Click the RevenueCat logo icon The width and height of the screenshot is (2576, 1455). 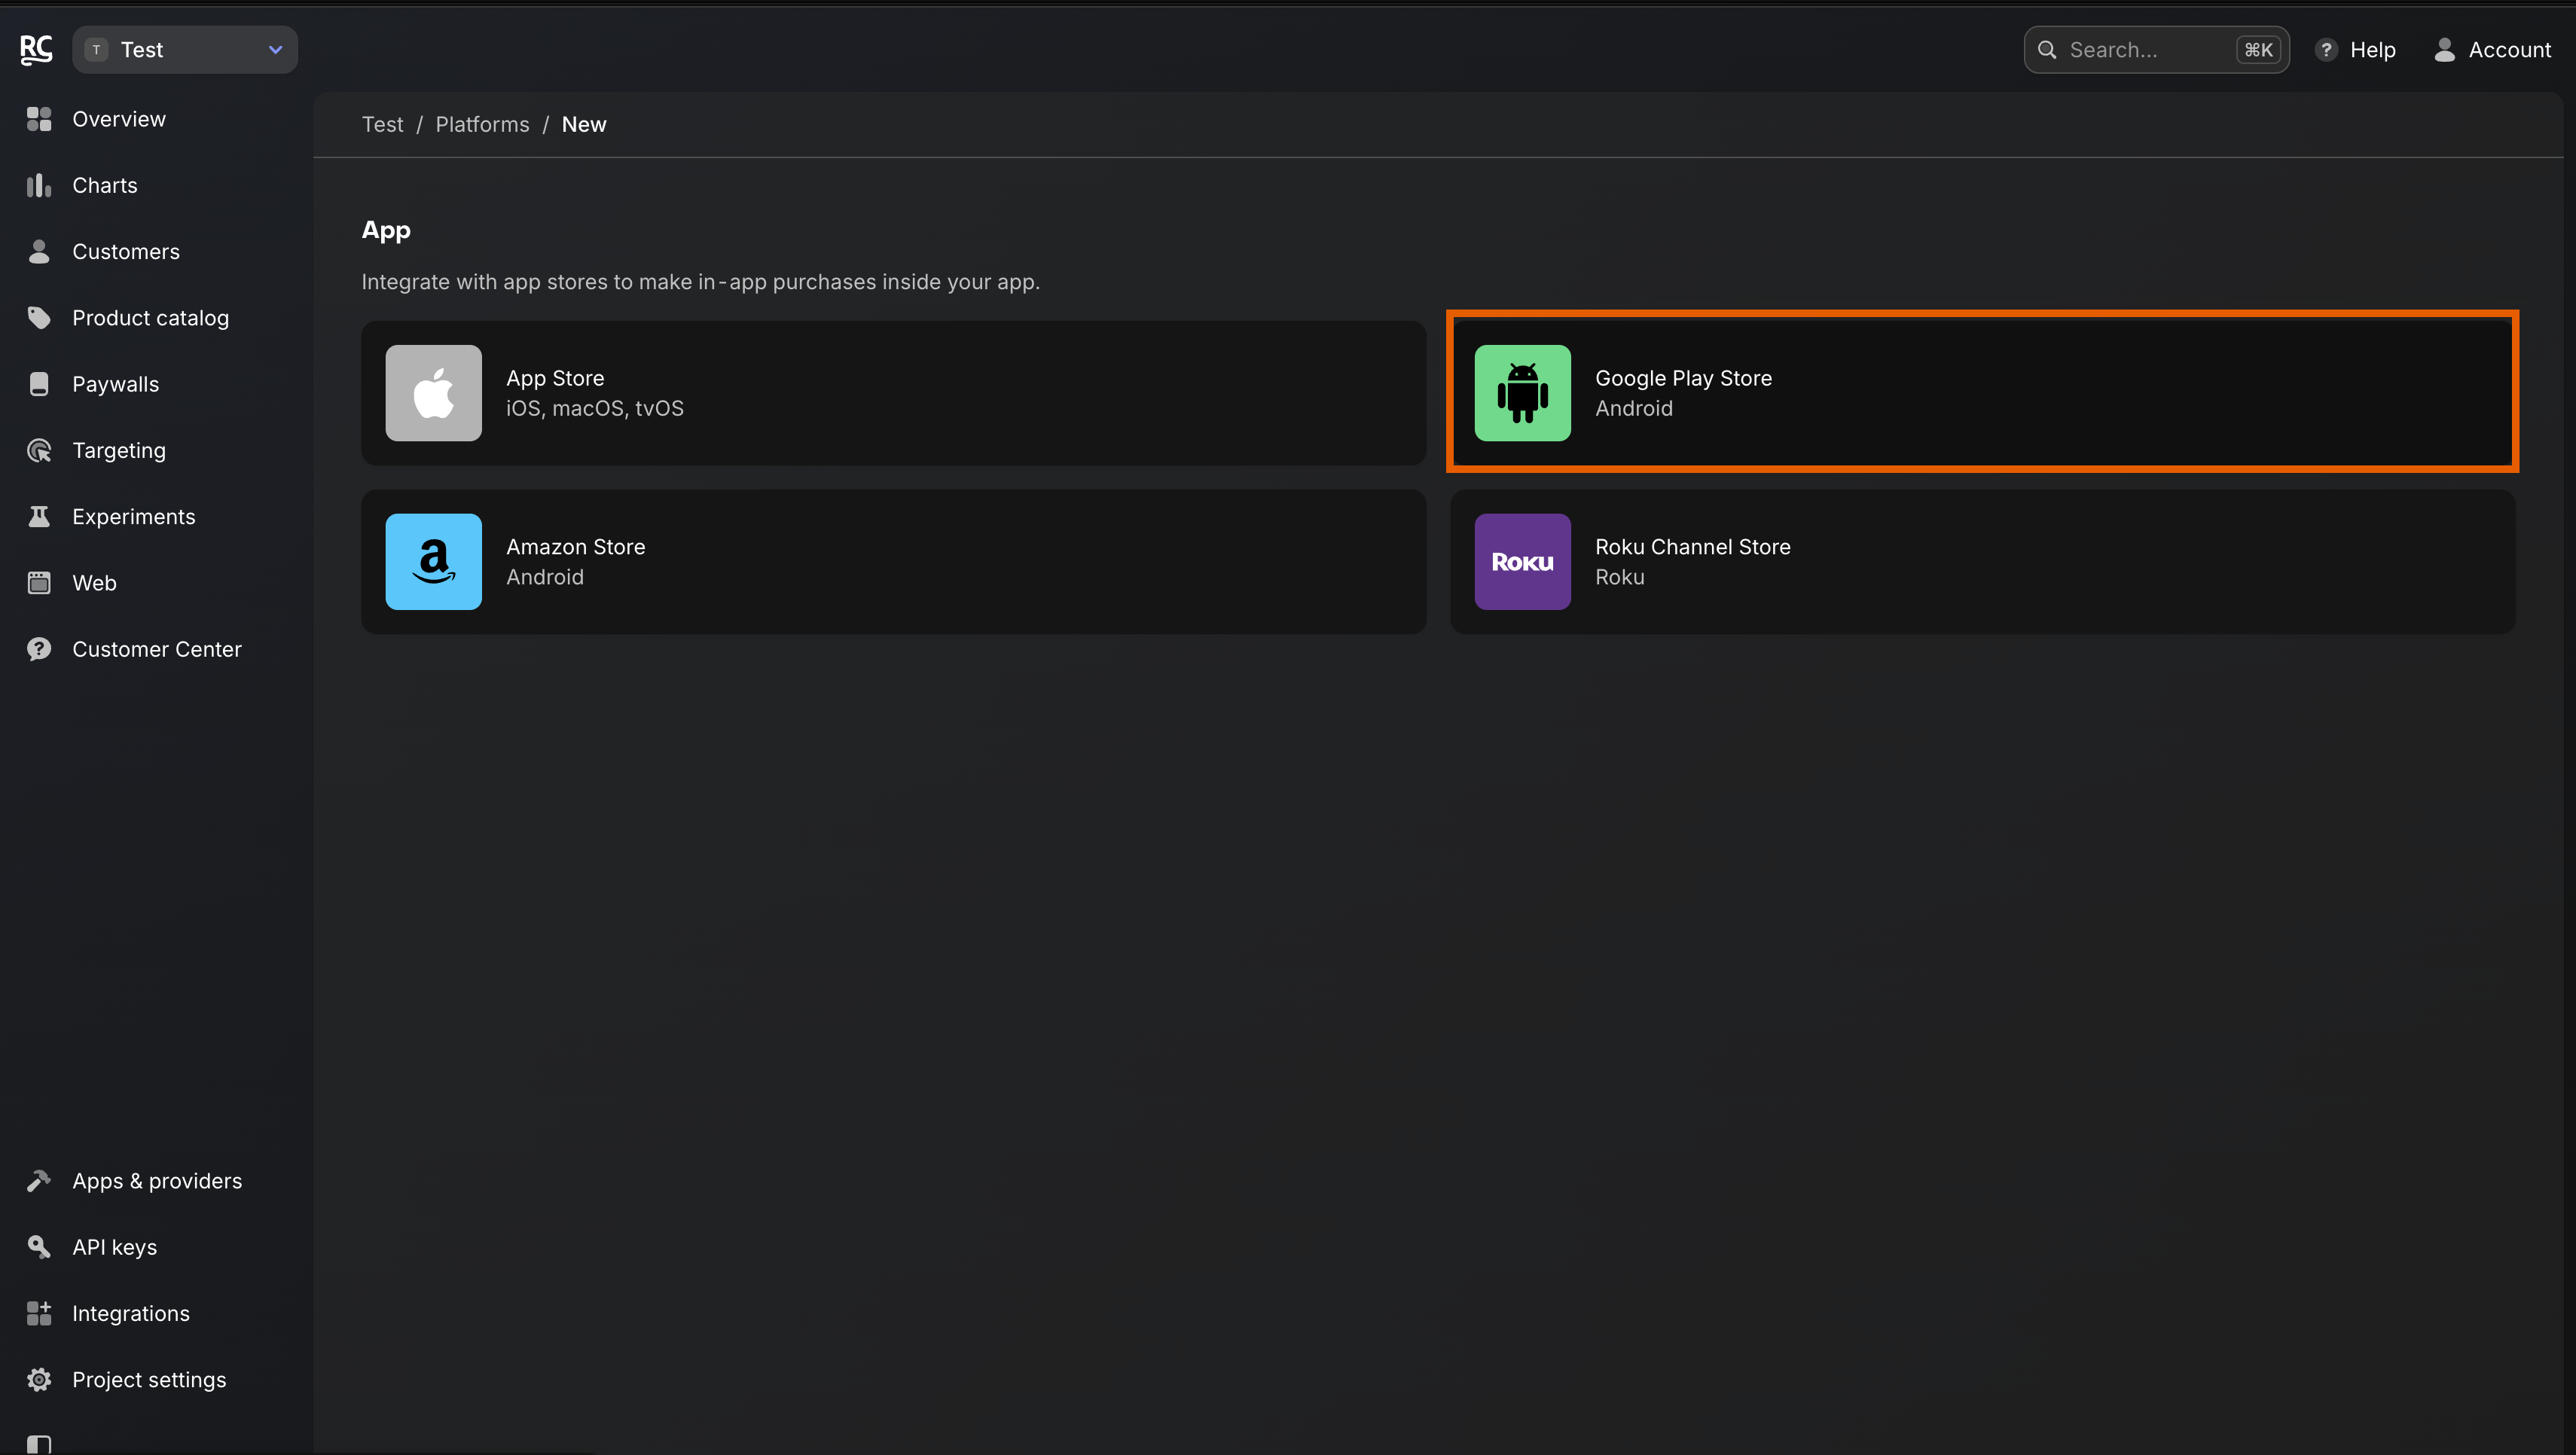(x=36, y=49)
